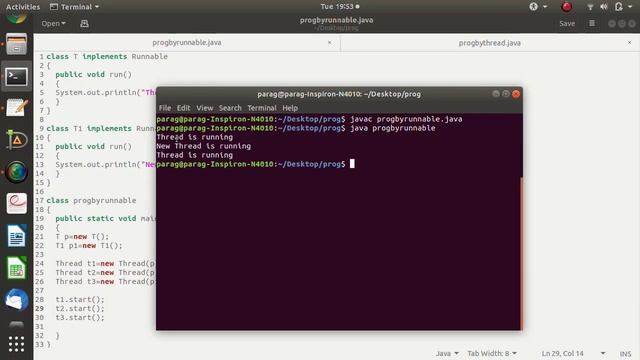
Task: Open the drawing compass app in dock
Action: 16,140
